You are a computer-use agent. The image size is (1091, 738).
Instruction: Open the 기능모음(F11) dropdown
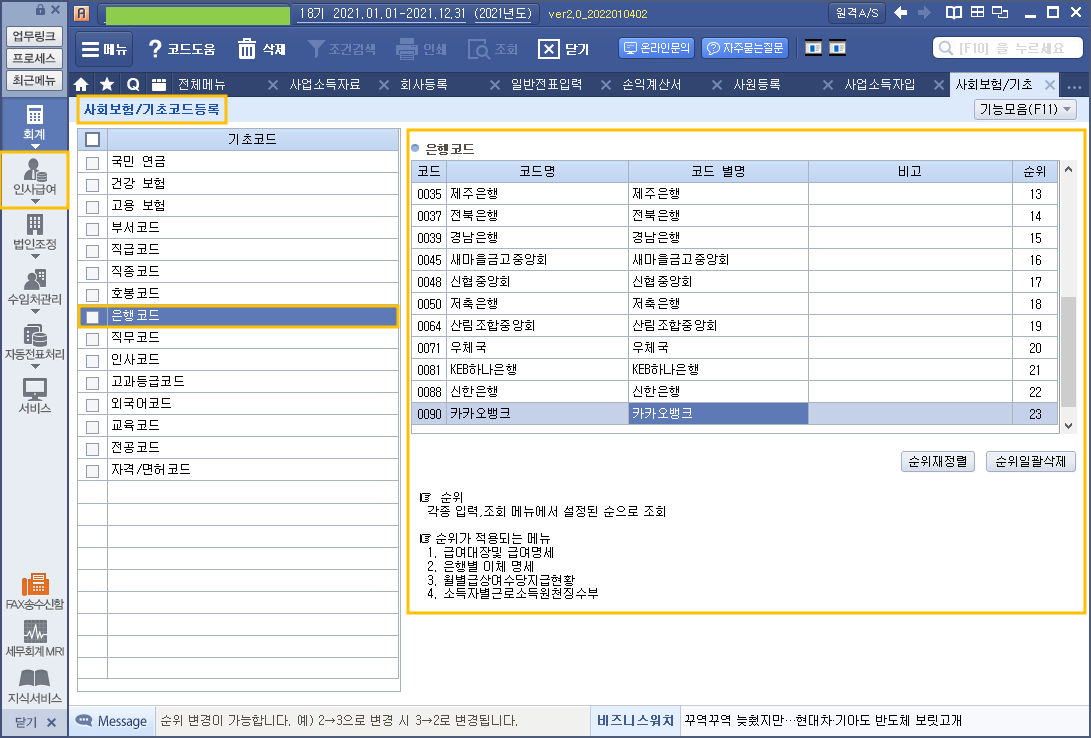pos(1025,109)
